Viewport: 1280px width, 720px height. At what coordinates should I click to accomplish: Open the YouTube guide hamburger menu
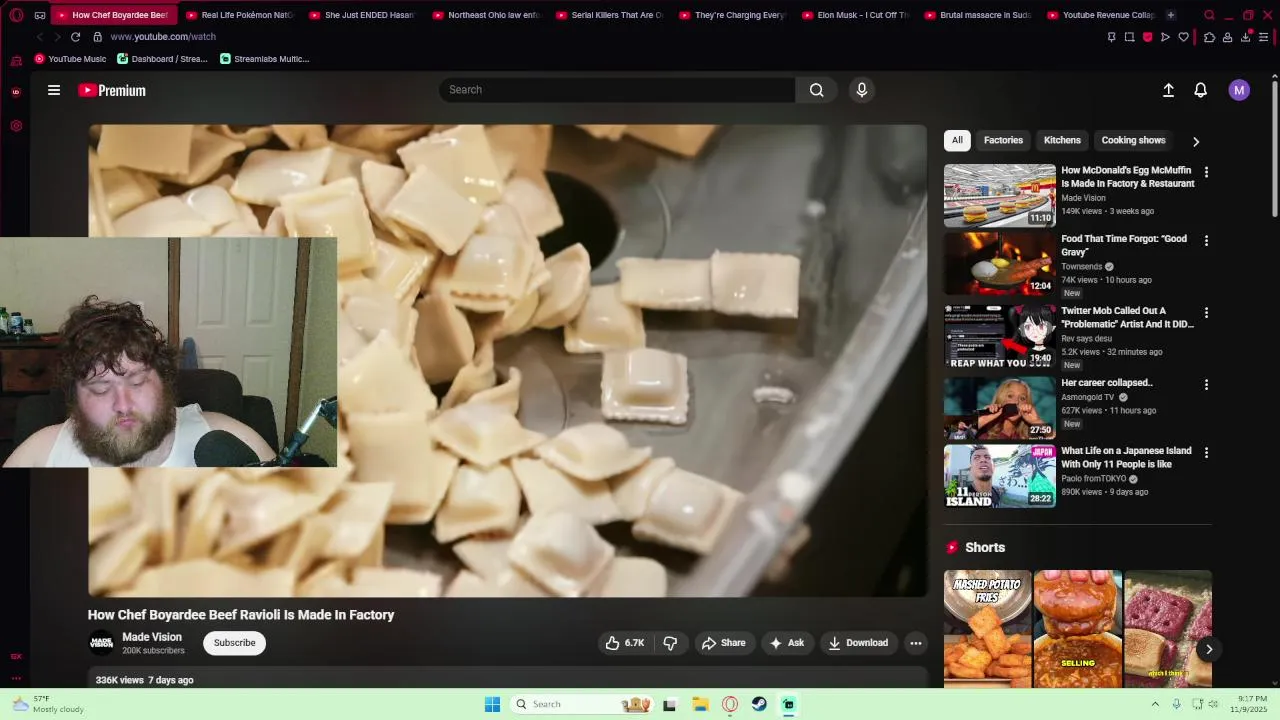(x=54, y=90)
